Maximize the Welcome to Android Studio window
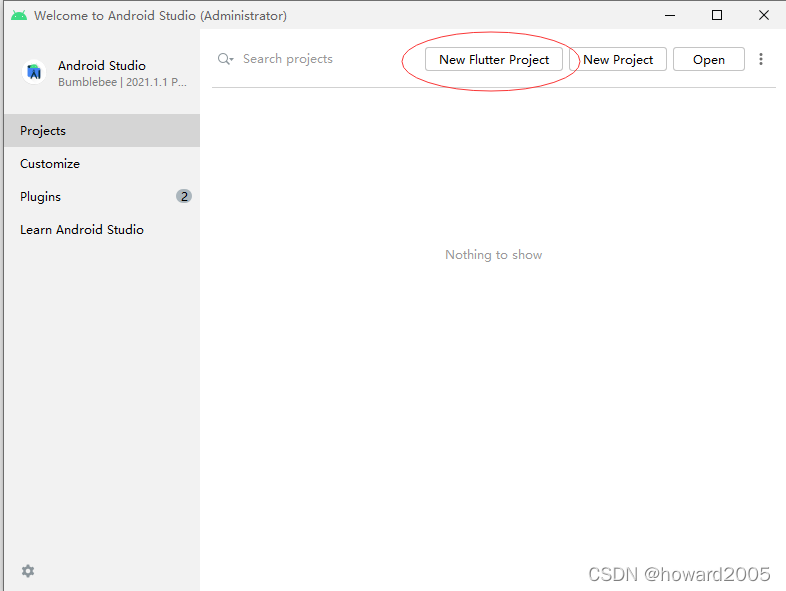The image size is (786, 591). [717, 16]
